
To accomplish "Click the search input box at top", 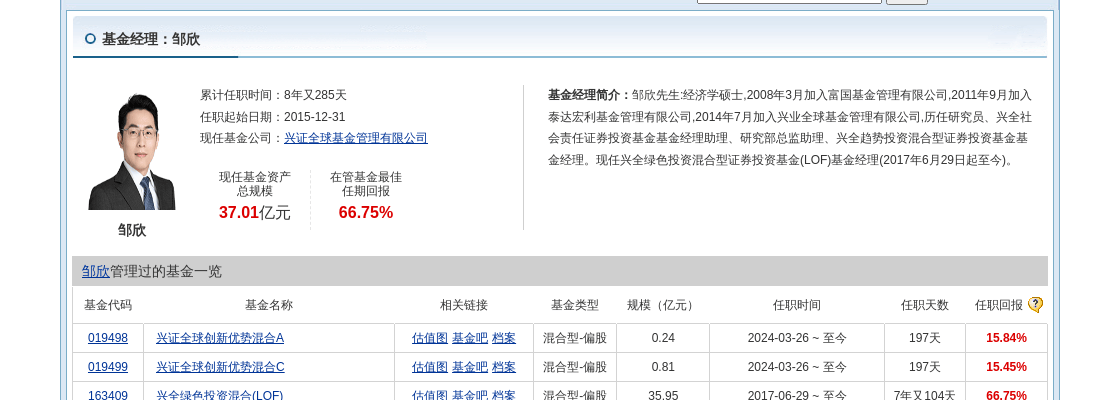I will [789, 1].
